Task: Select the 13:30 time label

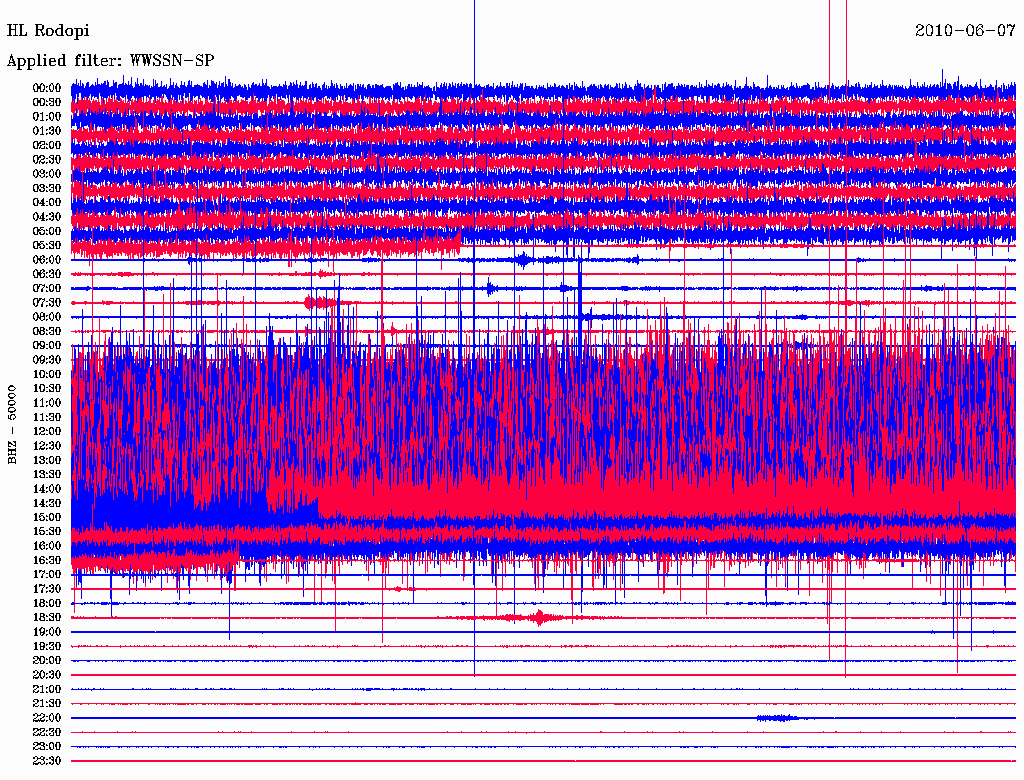Action: [47, 475]
